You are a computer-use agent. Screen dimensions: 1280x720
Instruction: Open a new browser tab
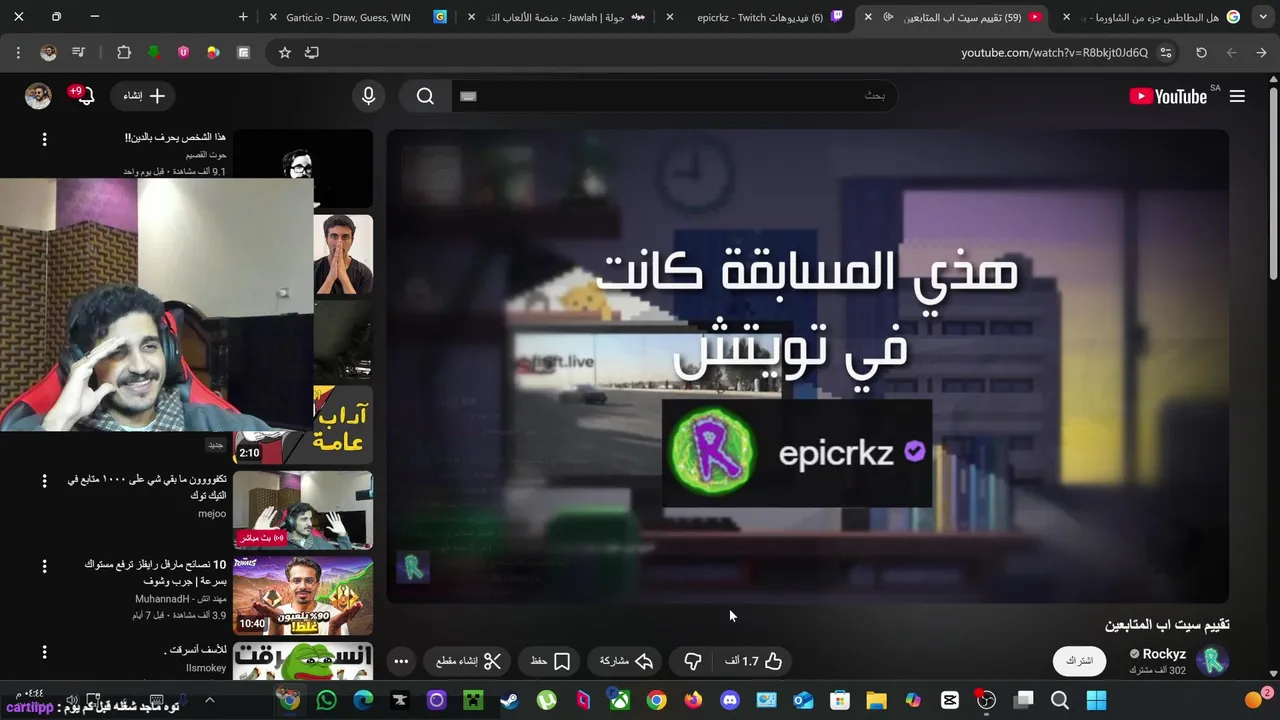tap(243, 17)
